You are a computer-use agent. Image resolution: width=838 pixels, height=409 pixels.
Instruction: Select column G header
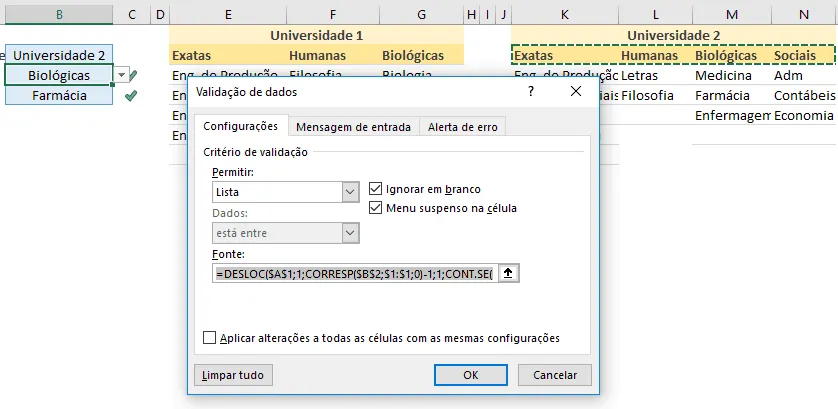422,14
